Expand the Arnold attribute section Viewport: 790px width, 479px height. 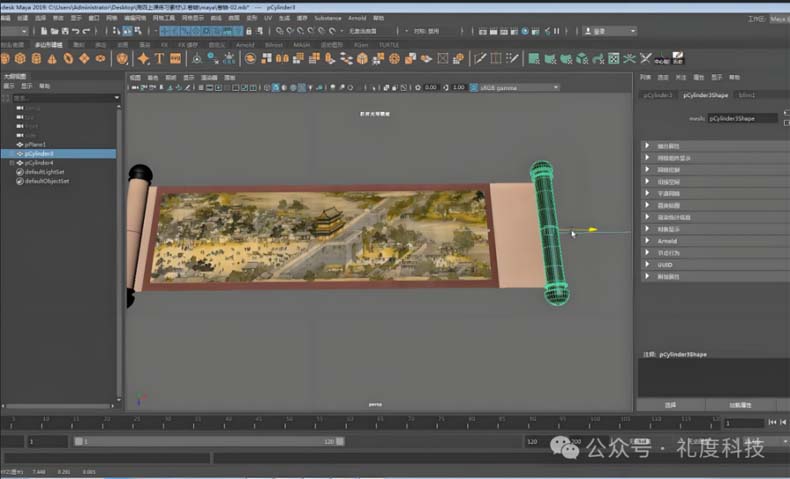pos(647,241)
